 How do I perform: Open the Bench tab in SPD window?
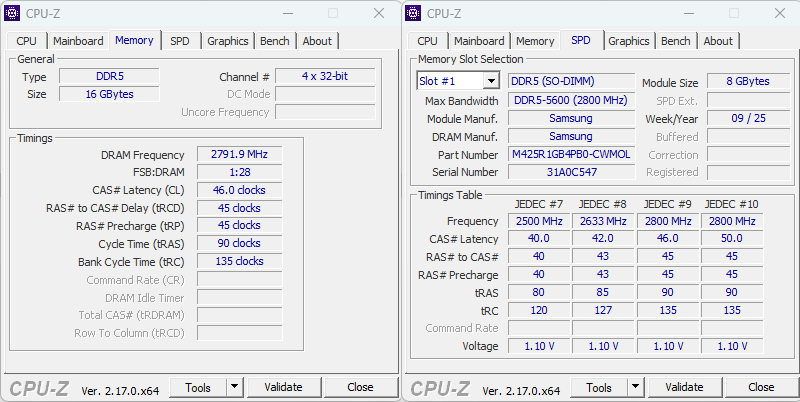[675, 41]
